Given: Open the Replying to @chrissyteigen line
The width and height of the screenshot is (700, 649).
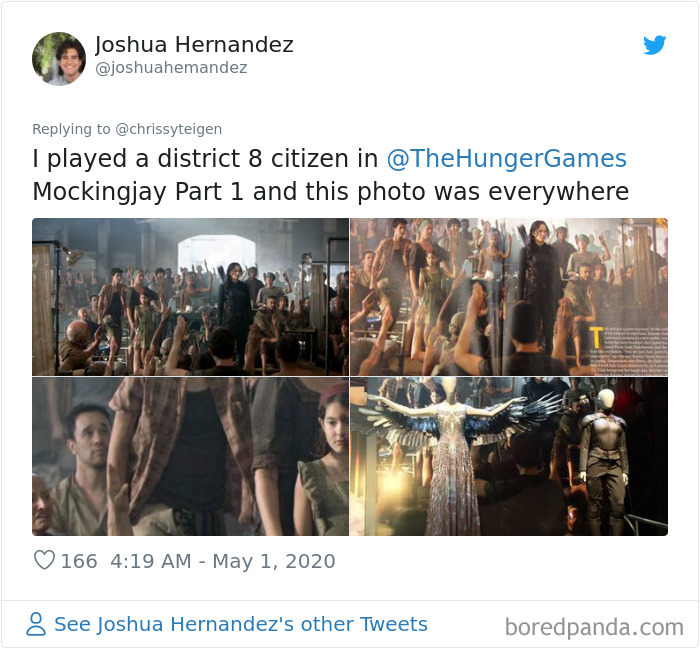Looking at the screenshot, I should (127, 129).
